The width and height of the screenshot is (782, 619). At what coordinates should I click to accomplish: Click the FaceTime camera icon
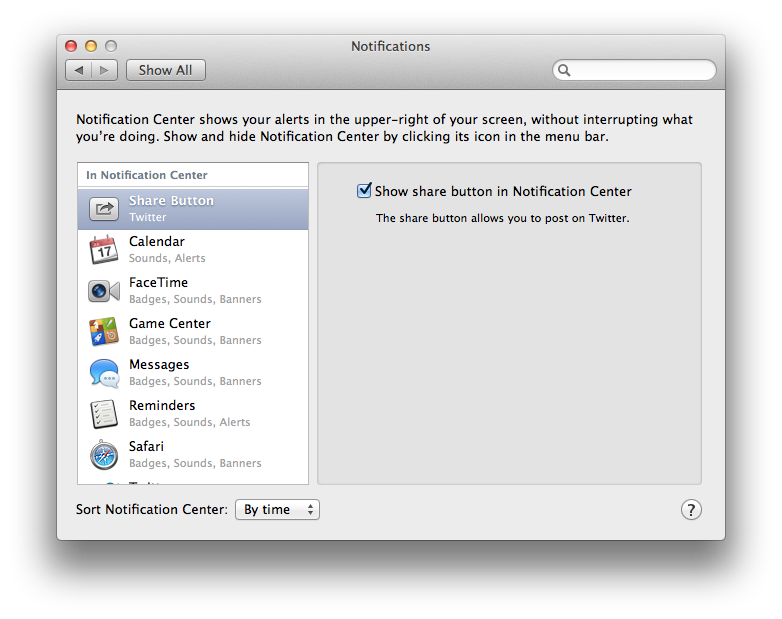click(x=104, y=291)
